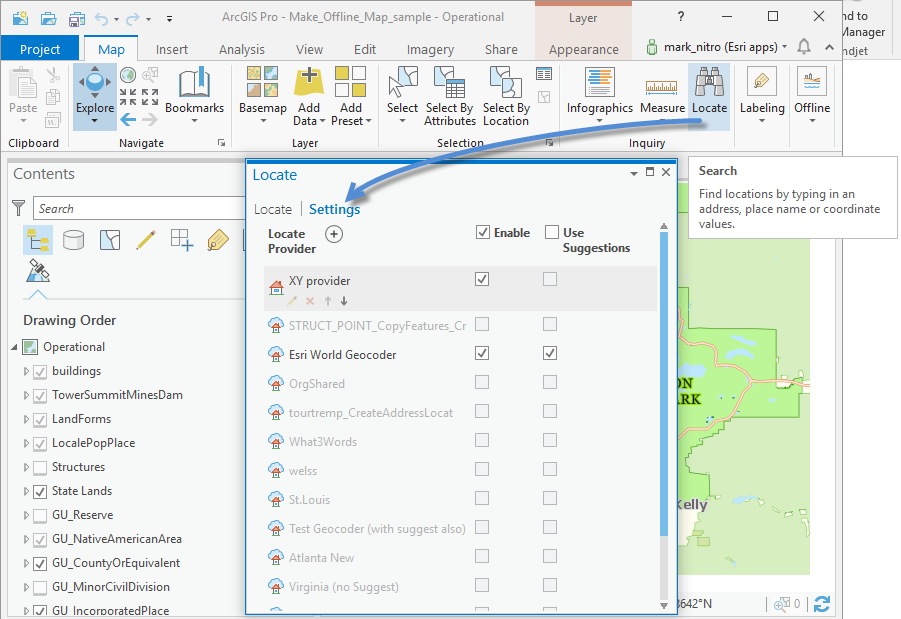
Task: Select the OrgShared locator row
Action: pyautogui.click(x=317, y=384)
